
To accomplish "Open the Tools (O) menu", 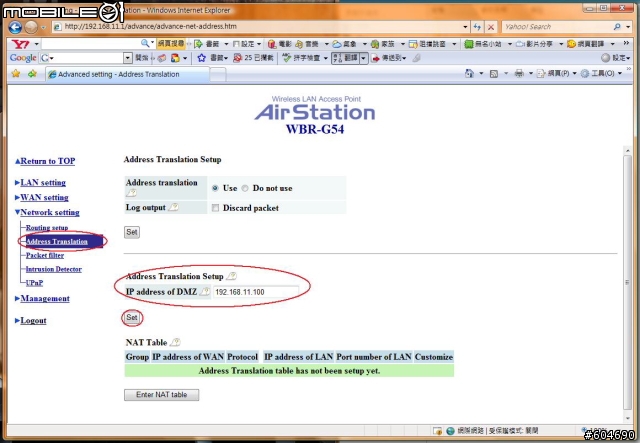I will pyautogui.click(x=601, y=73).
